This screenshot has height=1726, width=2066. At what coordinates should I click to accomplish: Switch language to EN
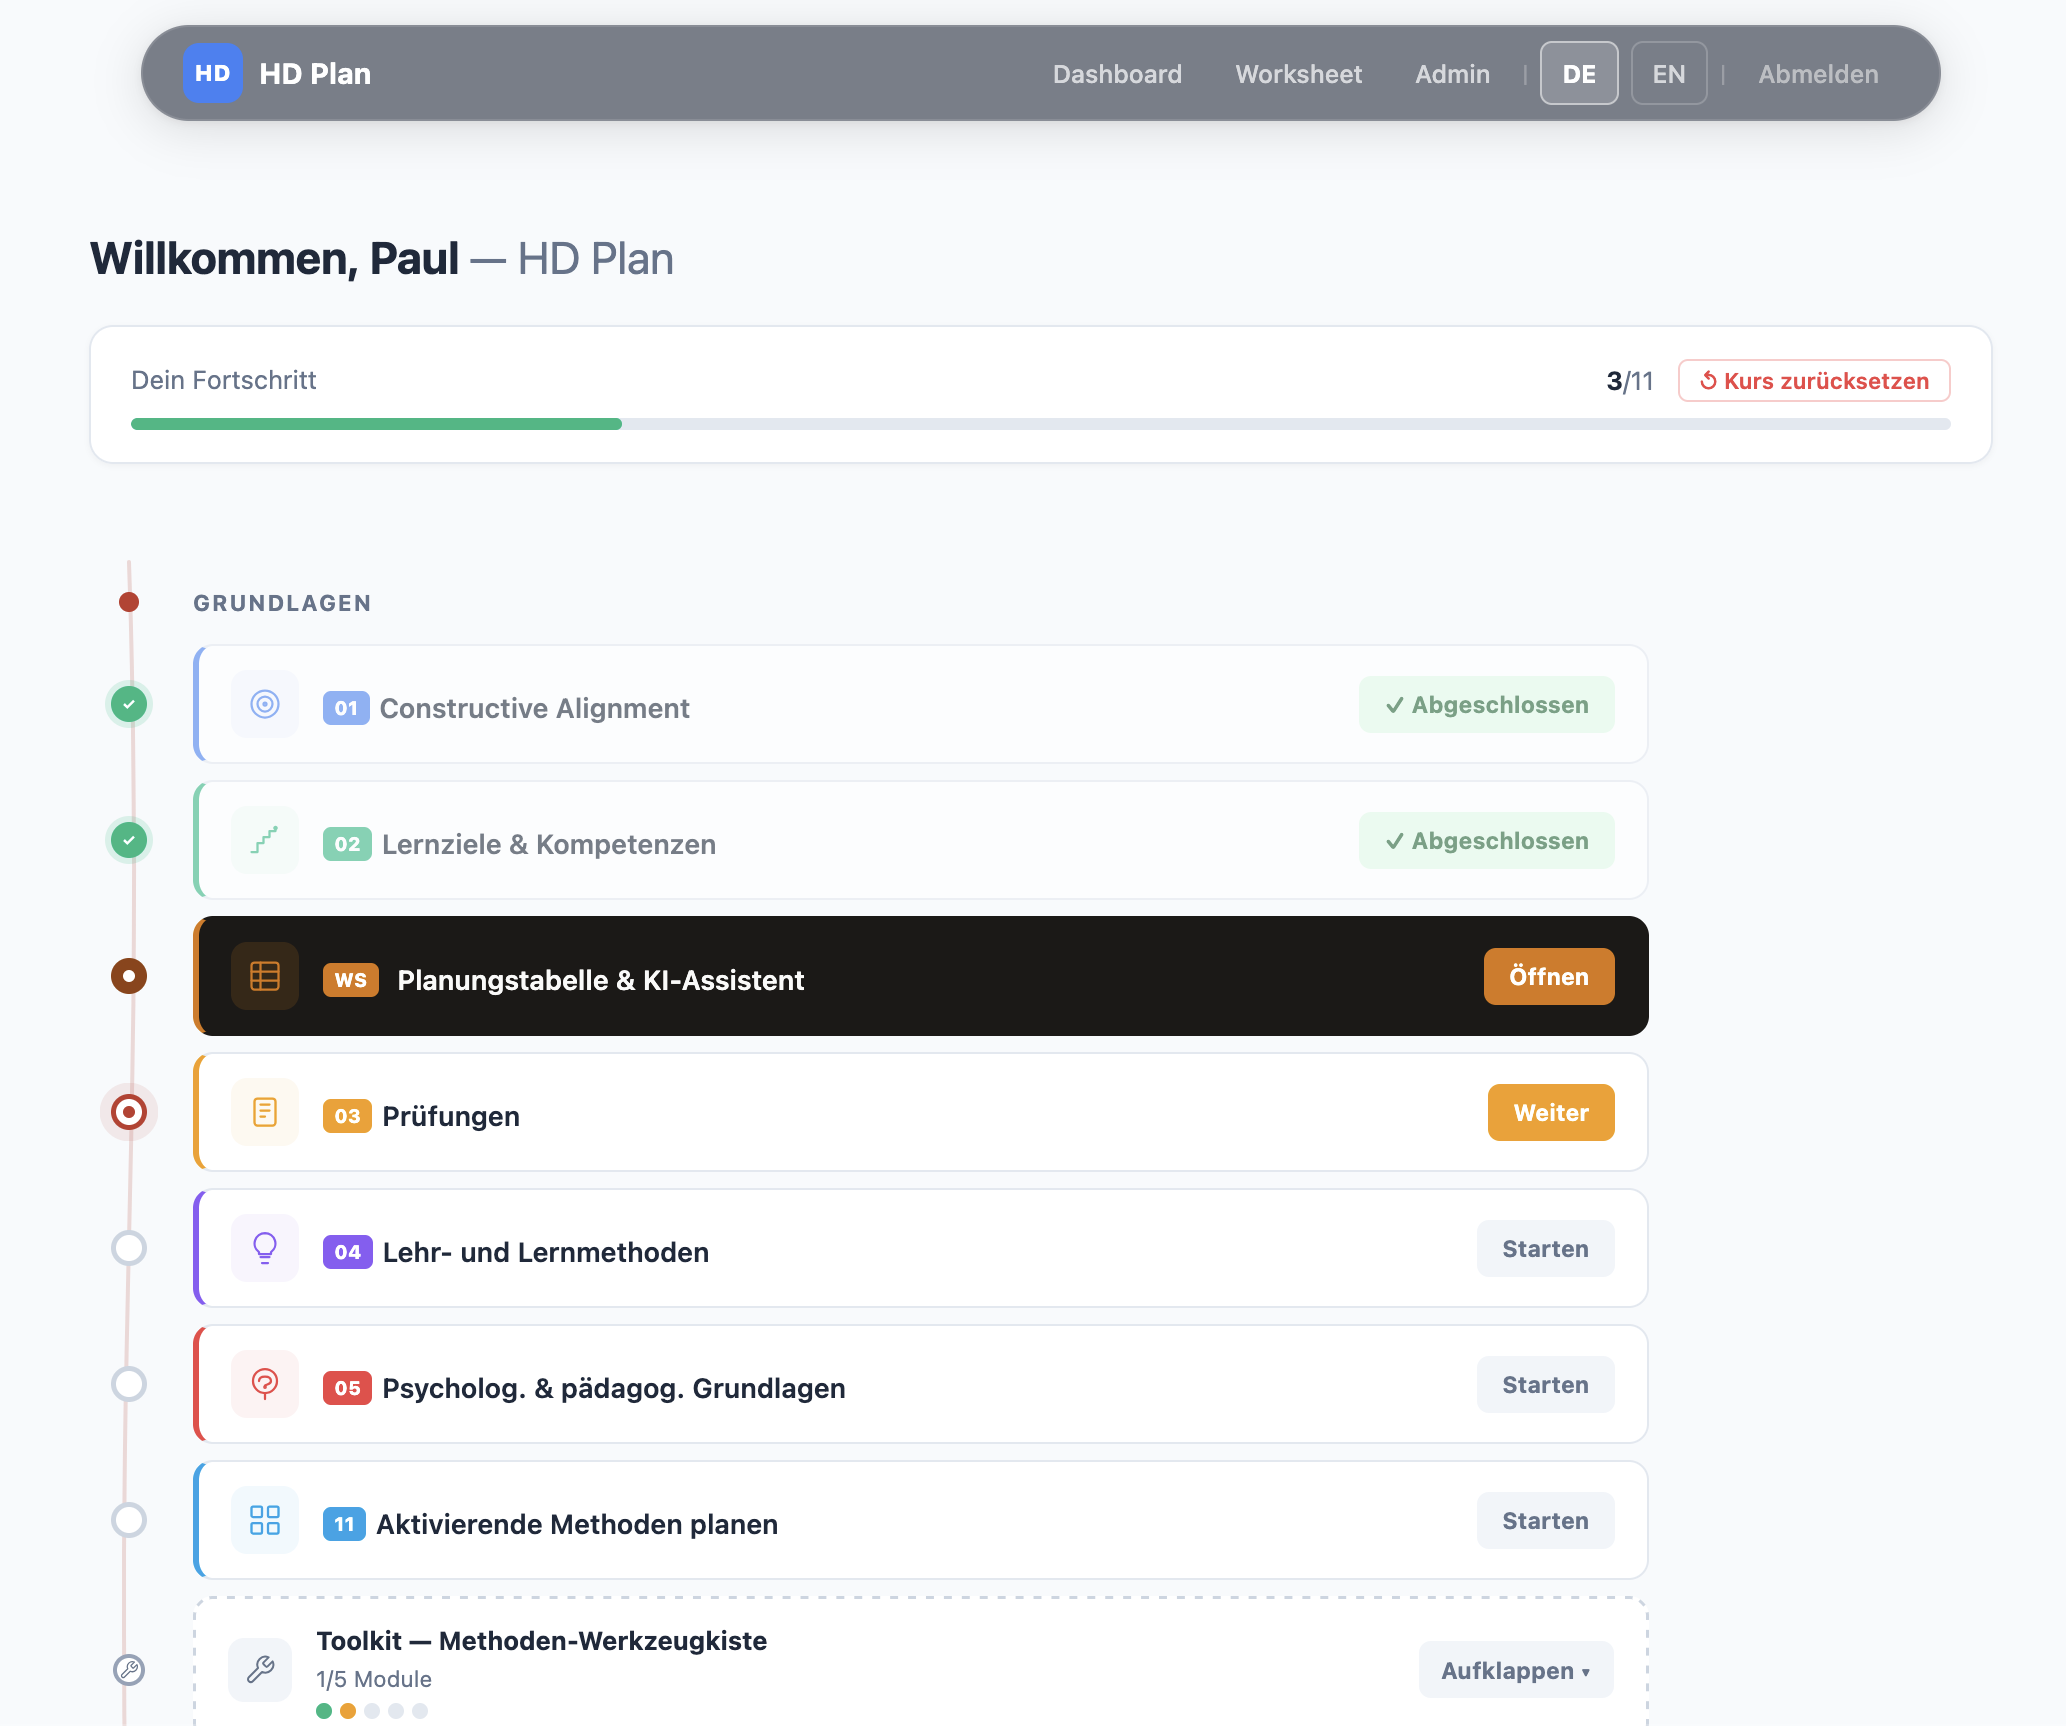coord(1668,74)
